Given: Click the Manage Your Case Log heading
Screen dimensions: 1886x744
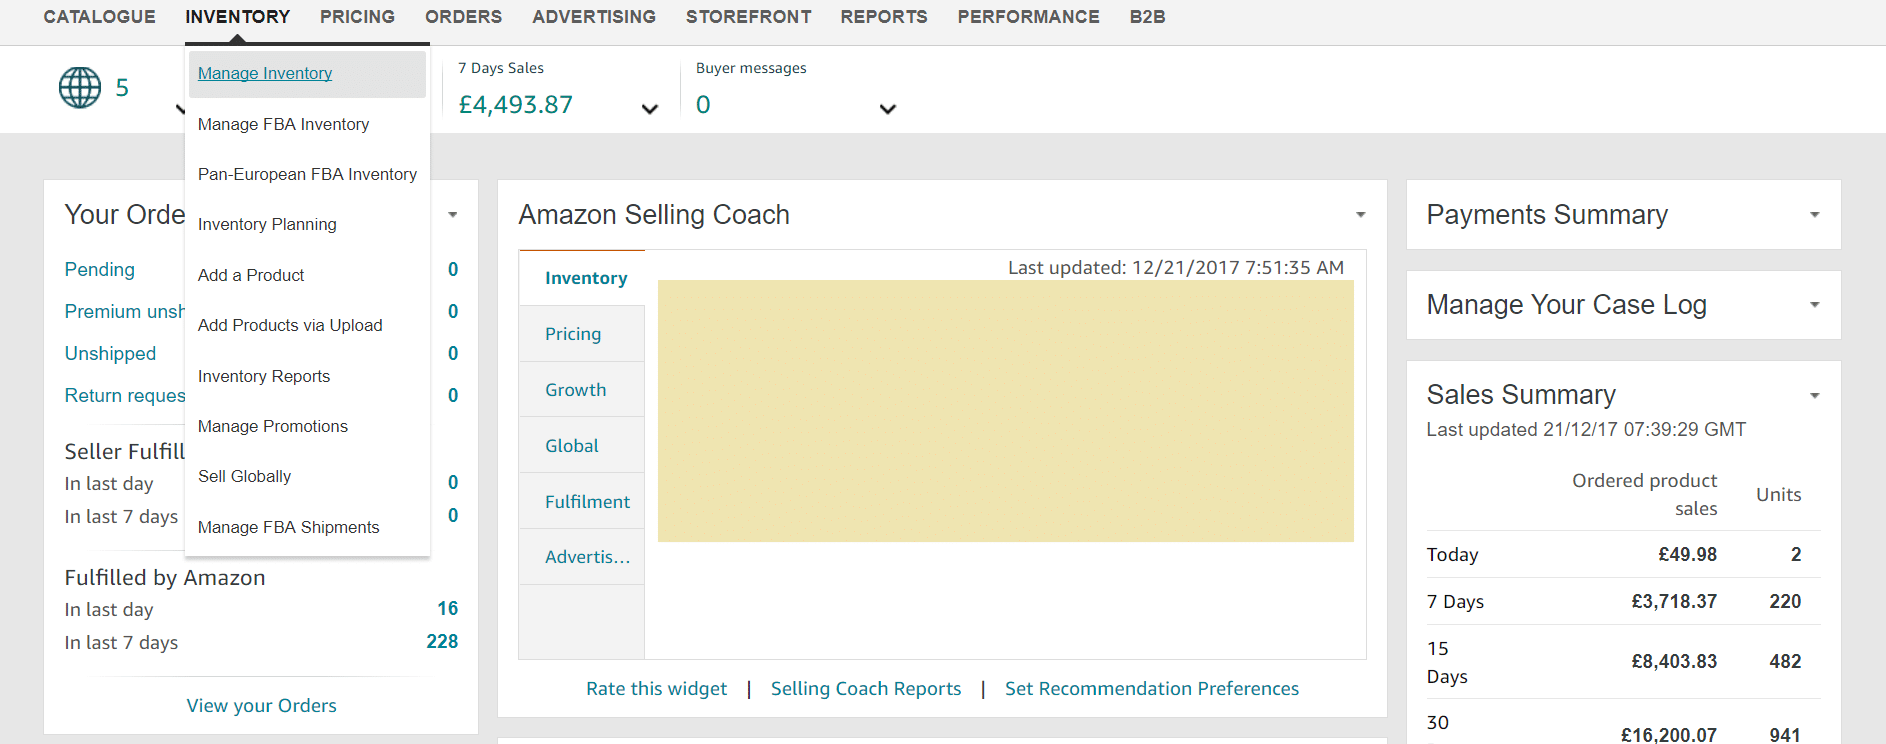Looking at the screenshot, I should [1566, 305].
